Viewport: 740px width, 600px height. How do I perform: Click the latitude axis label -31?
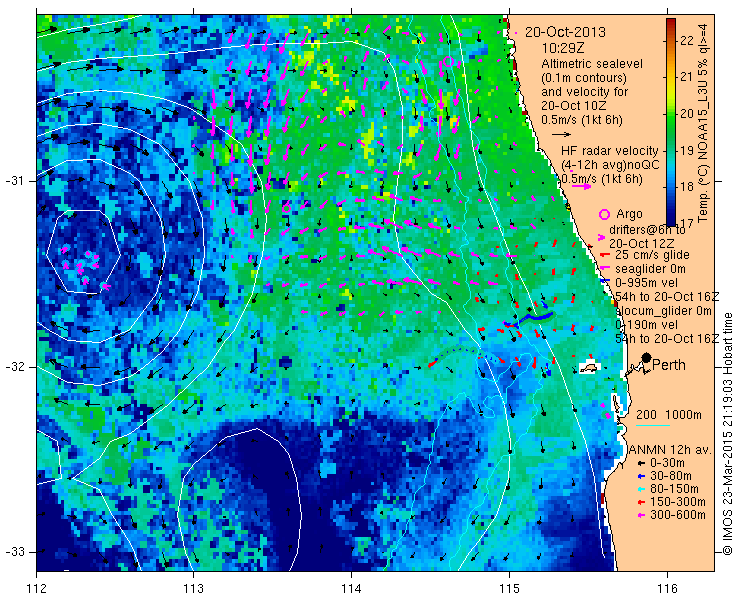click(x=14, y=181)
